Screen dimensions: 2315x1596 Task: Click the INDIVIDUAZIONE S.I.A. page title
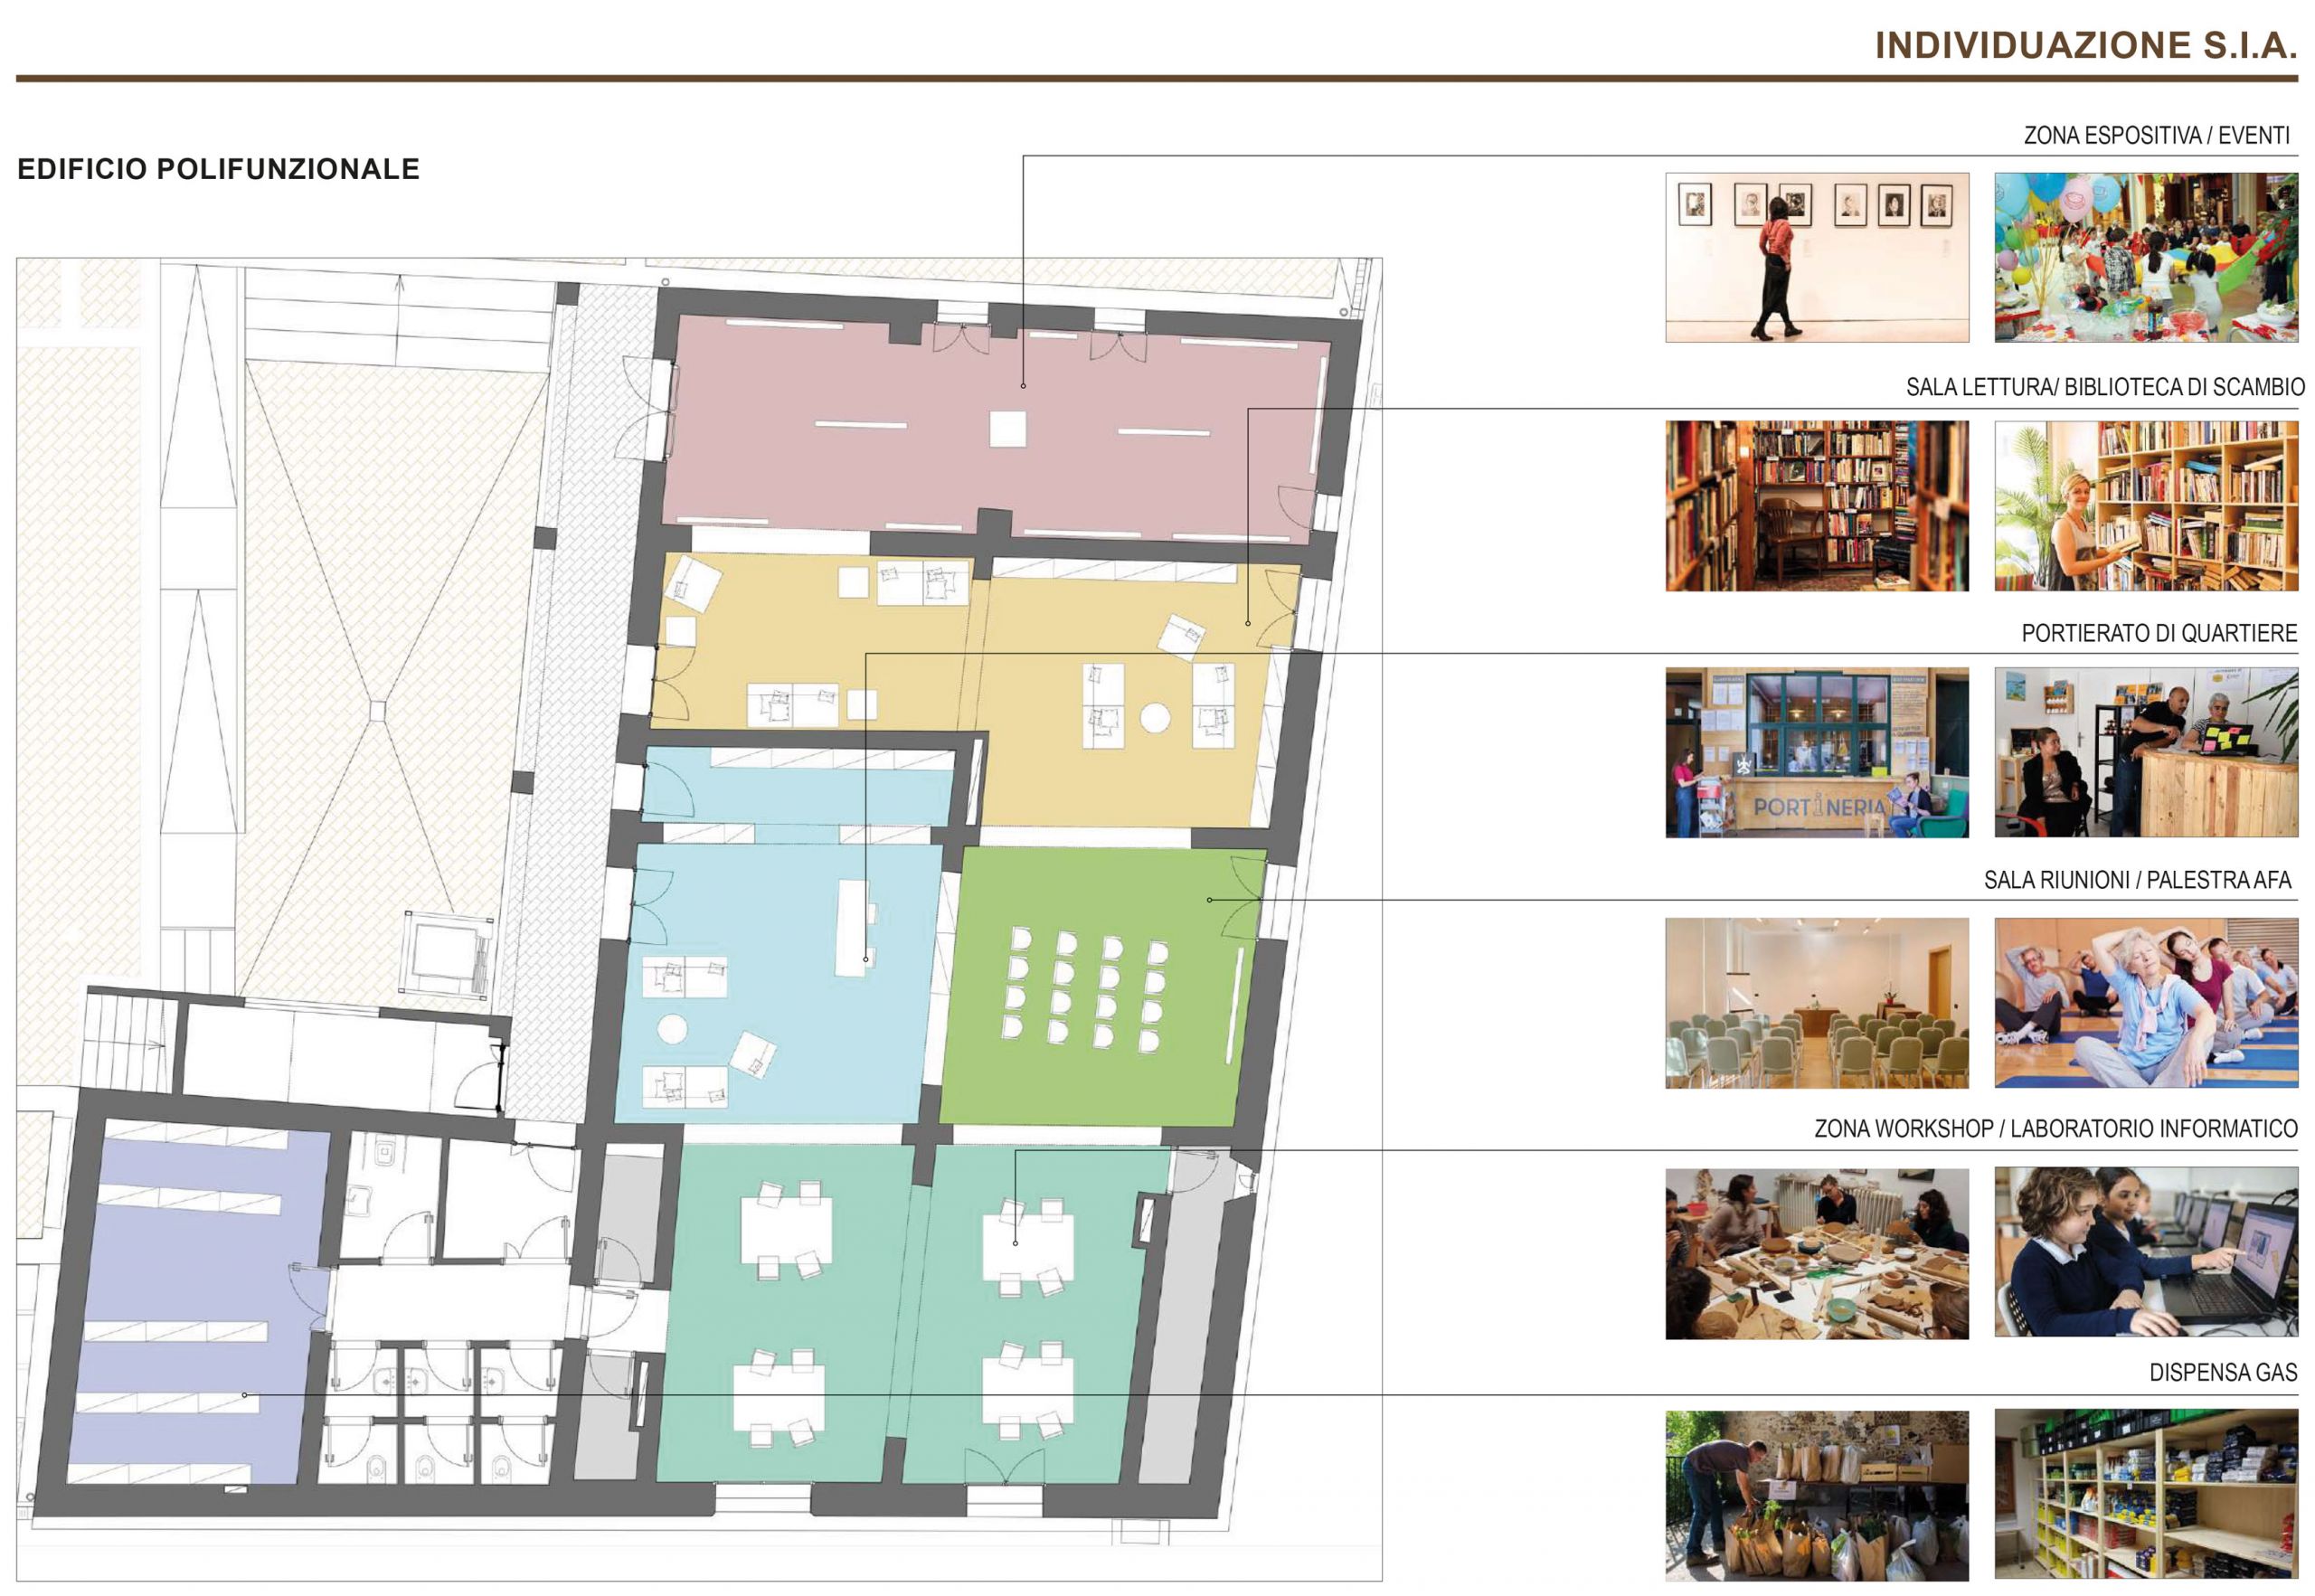2085,45
